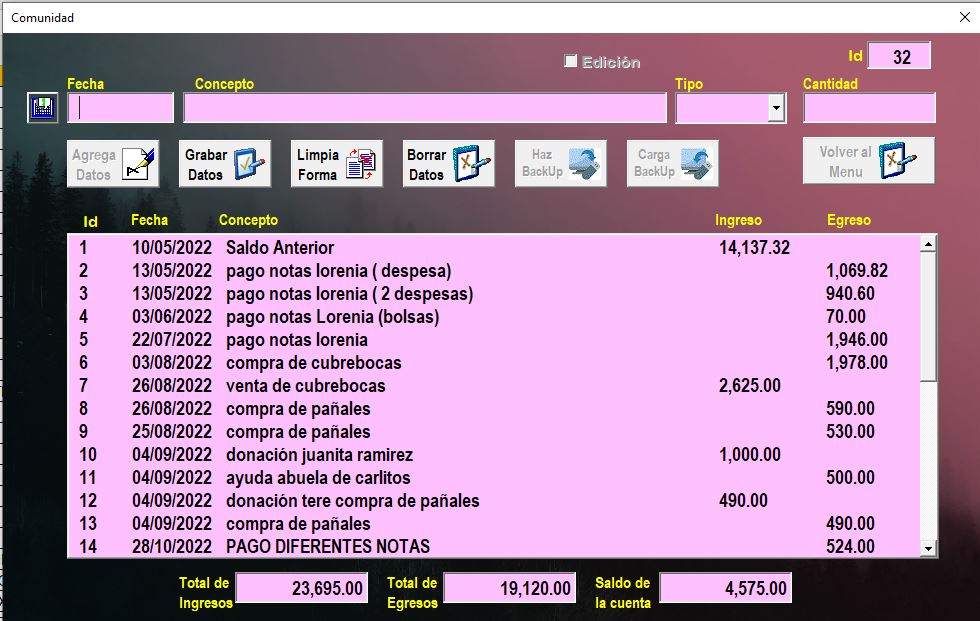Click the floppy disk save icon
Image resolution: width=980 pixels, height=621 pixels.
tap(42, 108)
